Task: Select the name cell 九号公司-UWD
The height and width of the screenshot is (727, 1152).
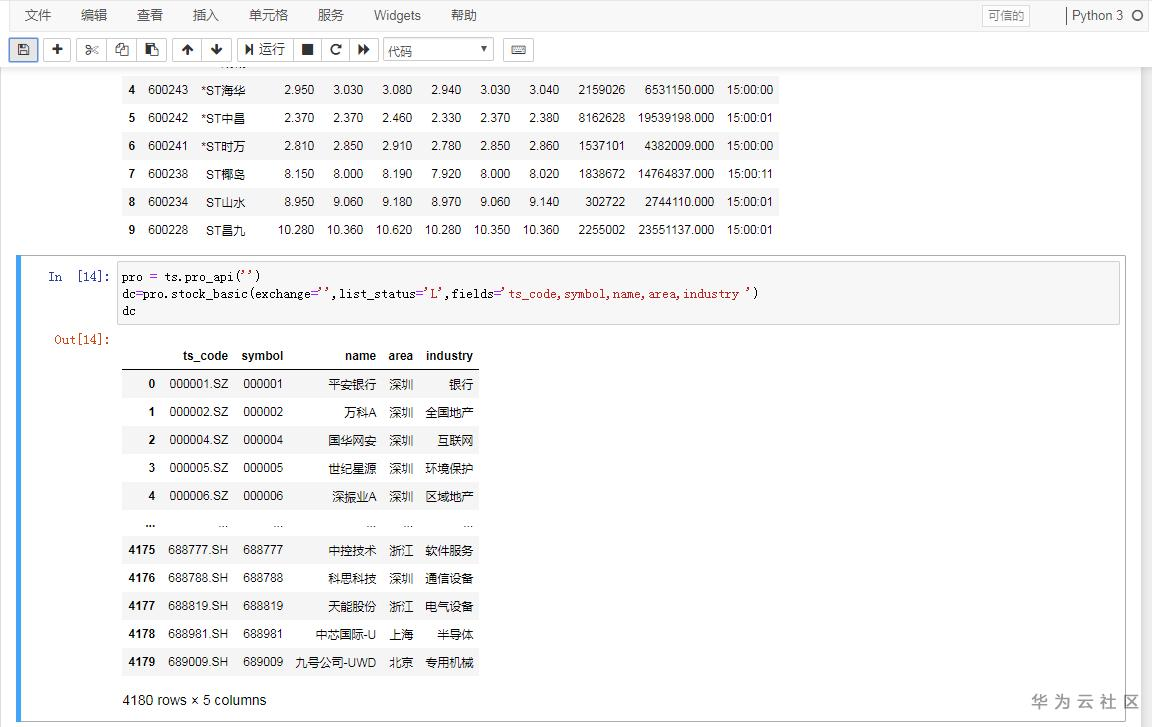Action: pos(336,662)
